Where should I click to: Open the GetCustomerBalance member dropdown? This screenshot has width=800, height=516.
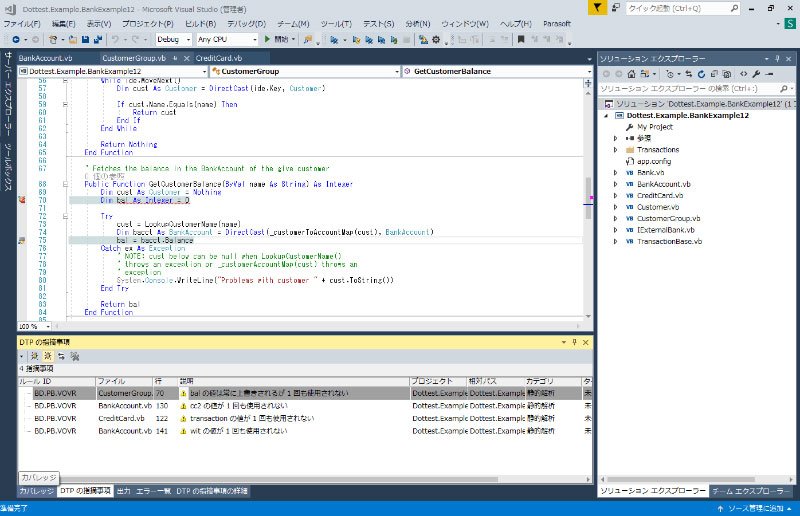pyautogui.click(x=497, y=71)
